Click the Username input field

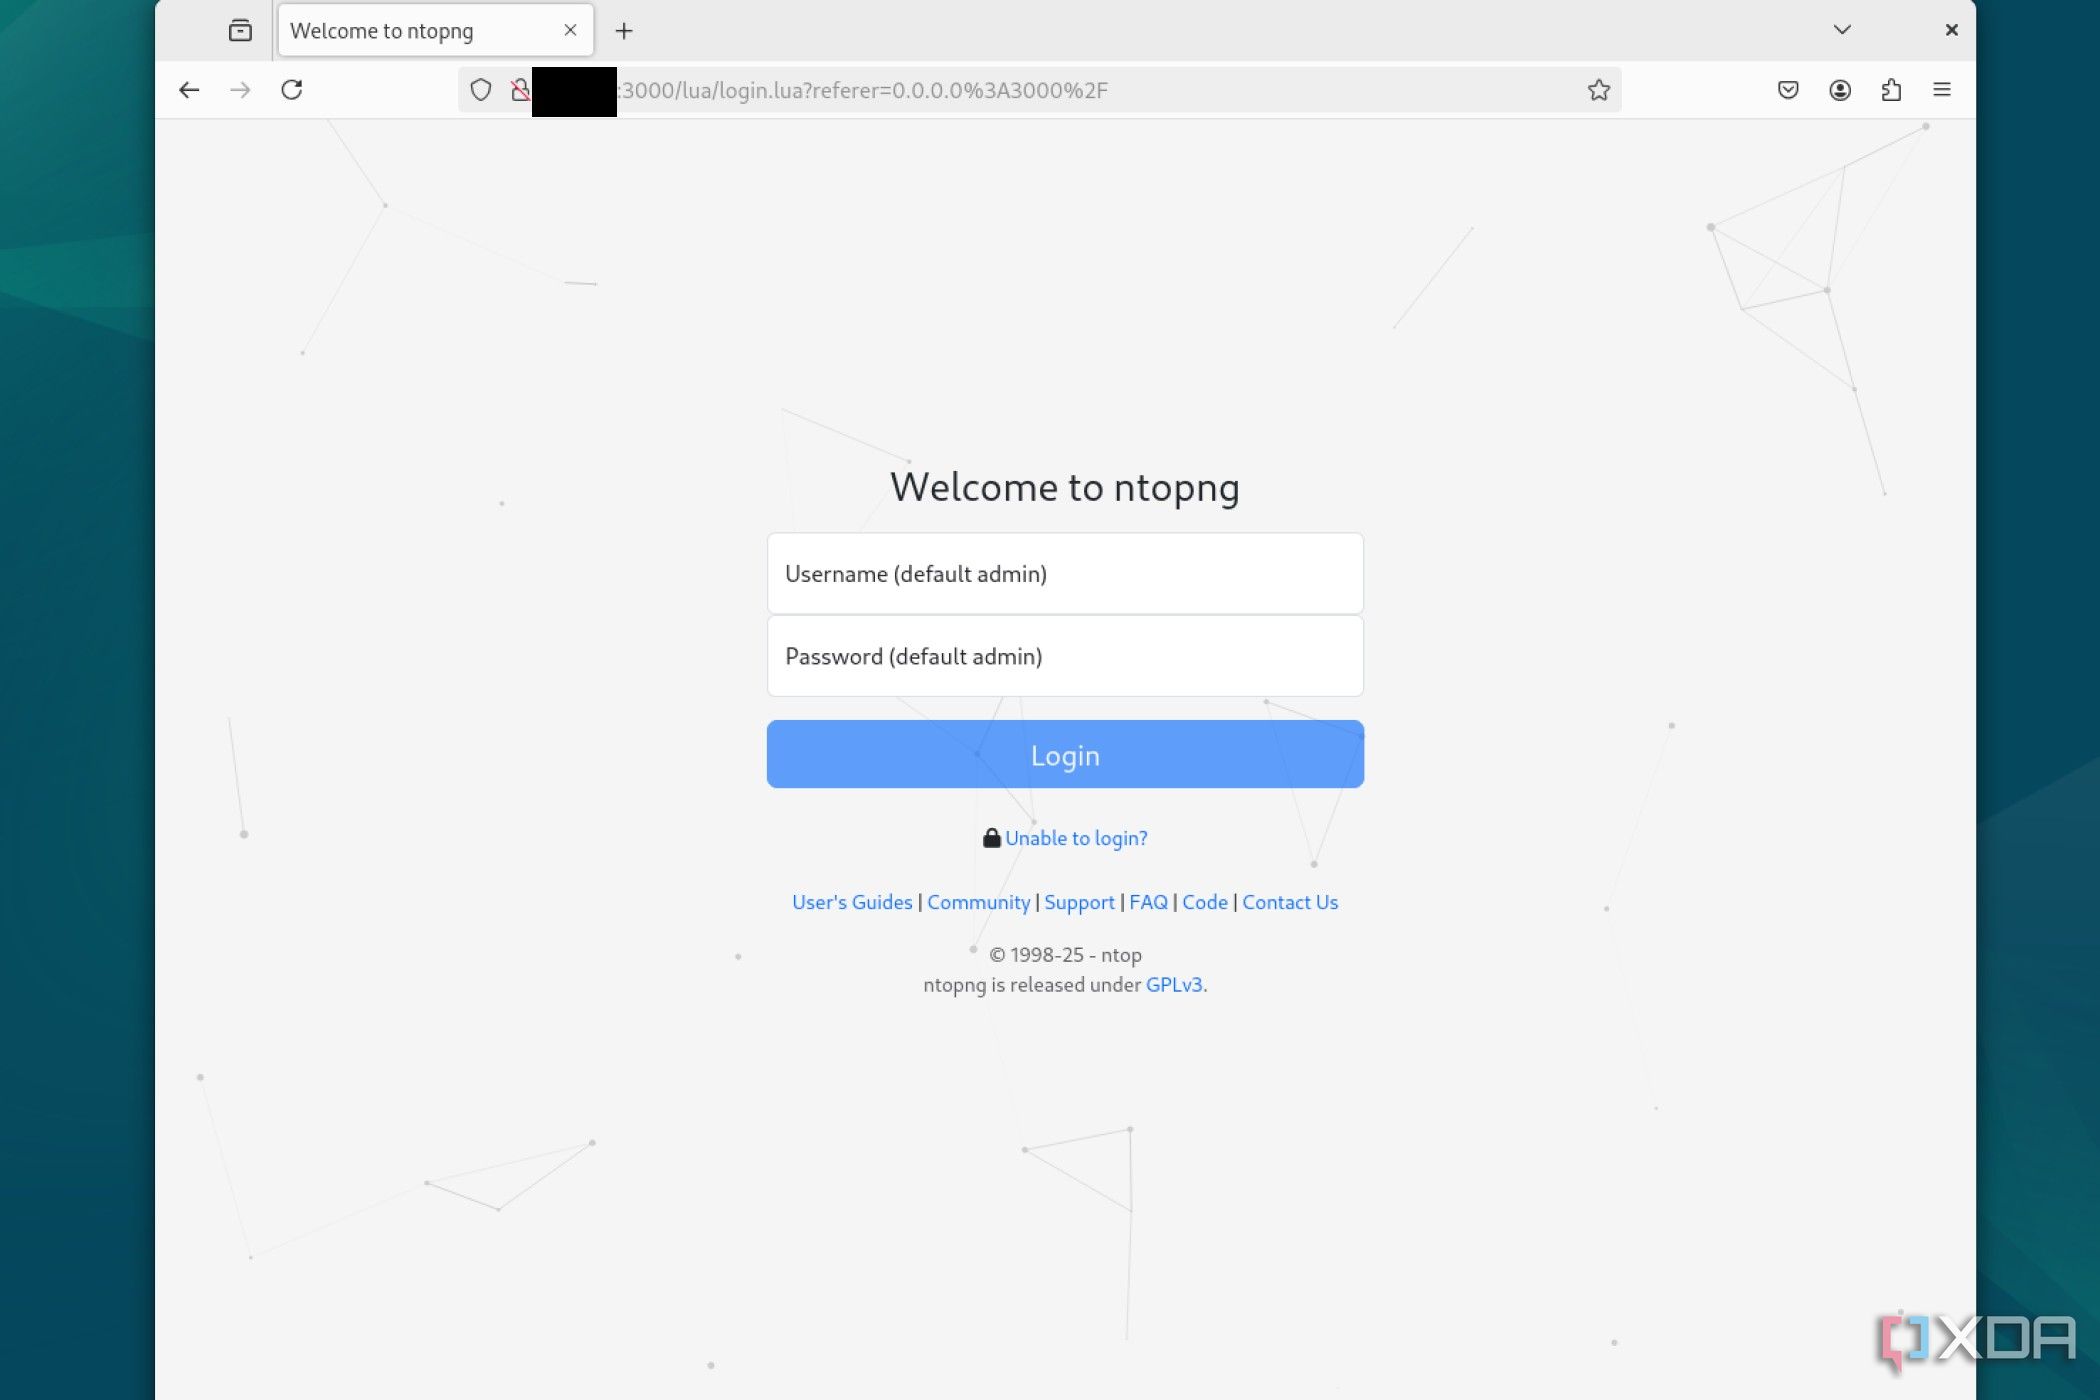pyautogui.click(x=1064, y=572)
